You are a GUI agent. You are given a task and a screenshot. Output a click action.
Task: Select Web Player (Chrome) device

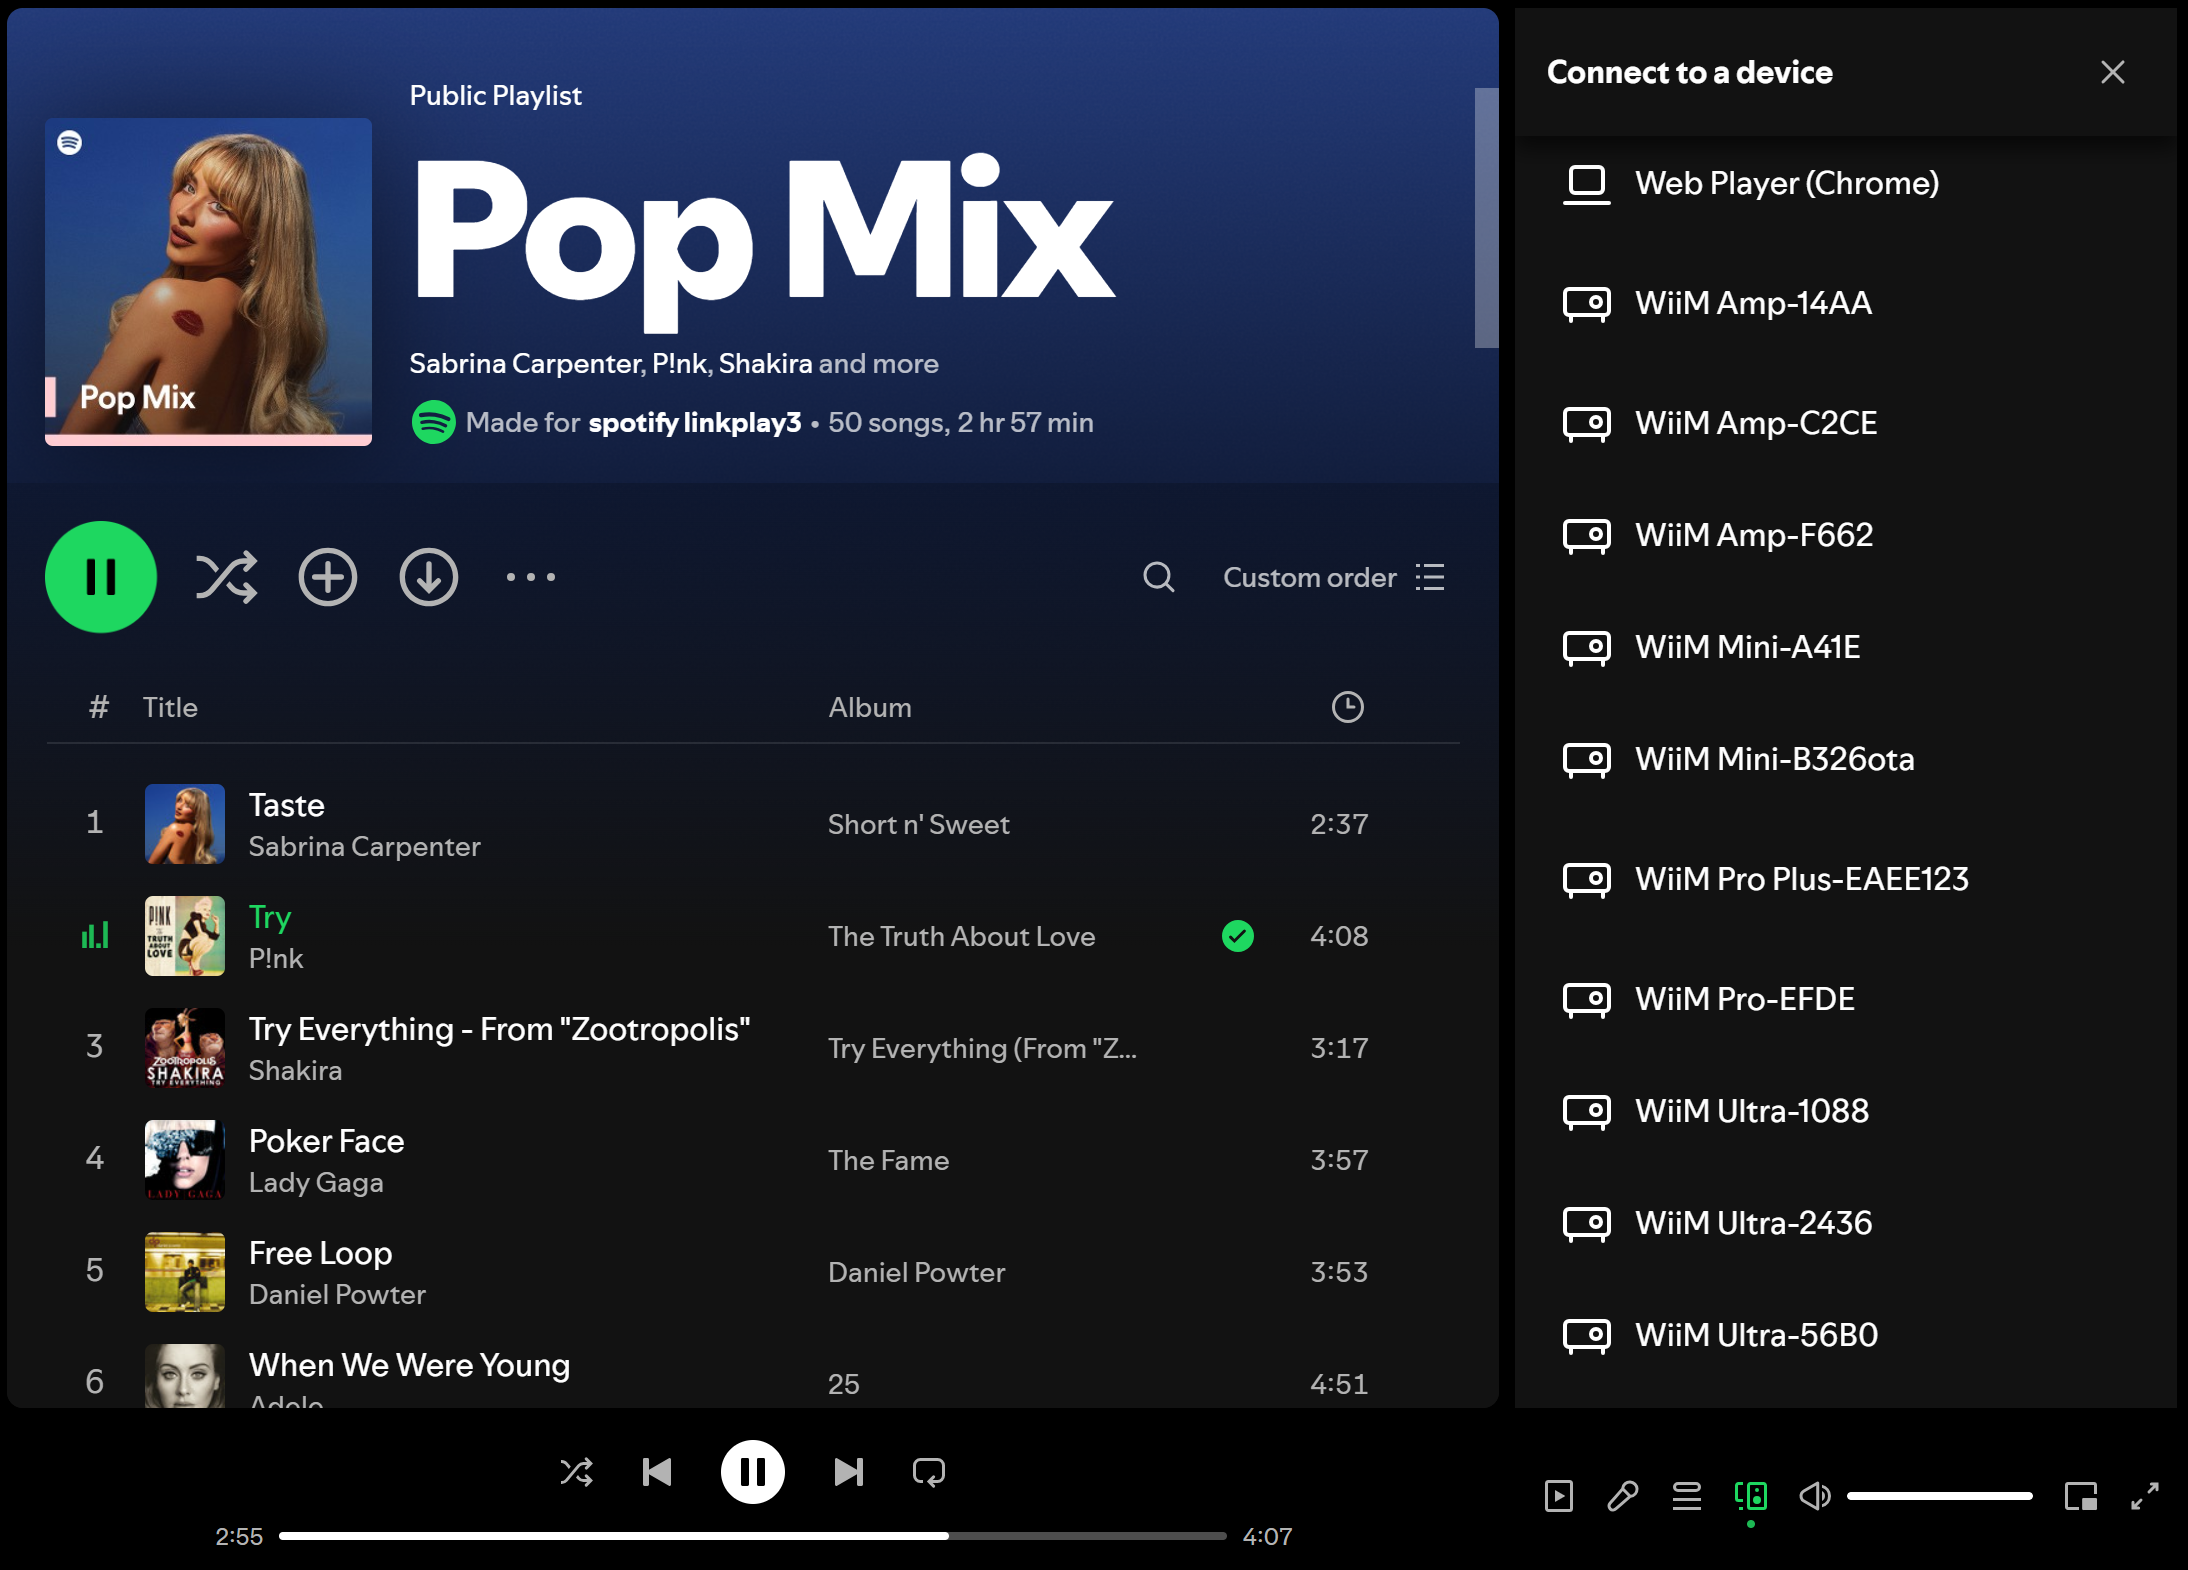1786,183
